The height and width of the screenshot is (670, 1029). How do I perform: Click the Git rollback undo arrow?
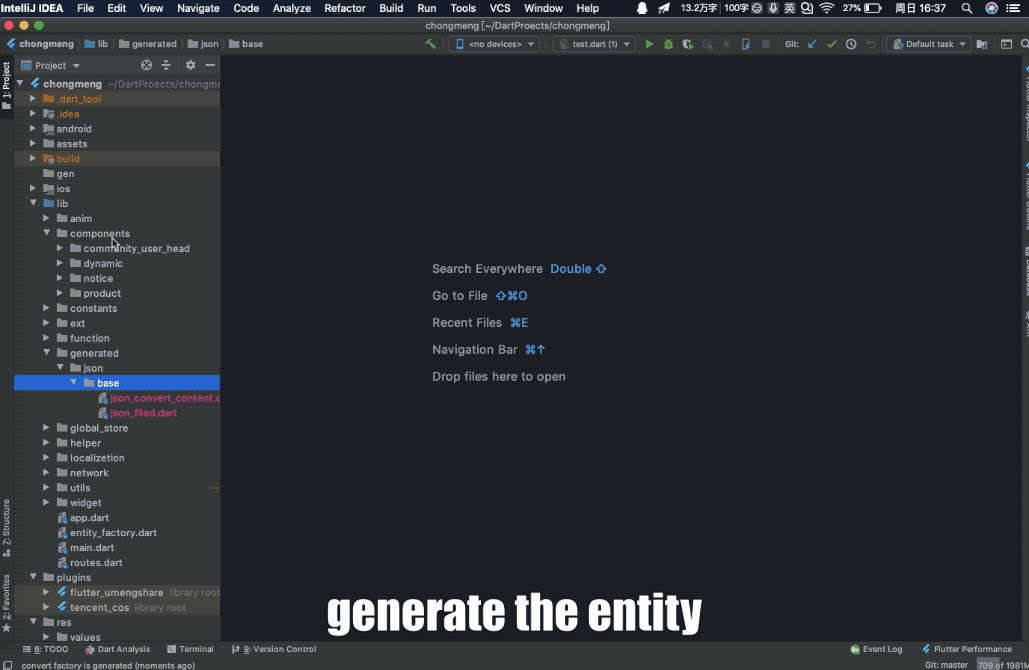coord(871,44)
